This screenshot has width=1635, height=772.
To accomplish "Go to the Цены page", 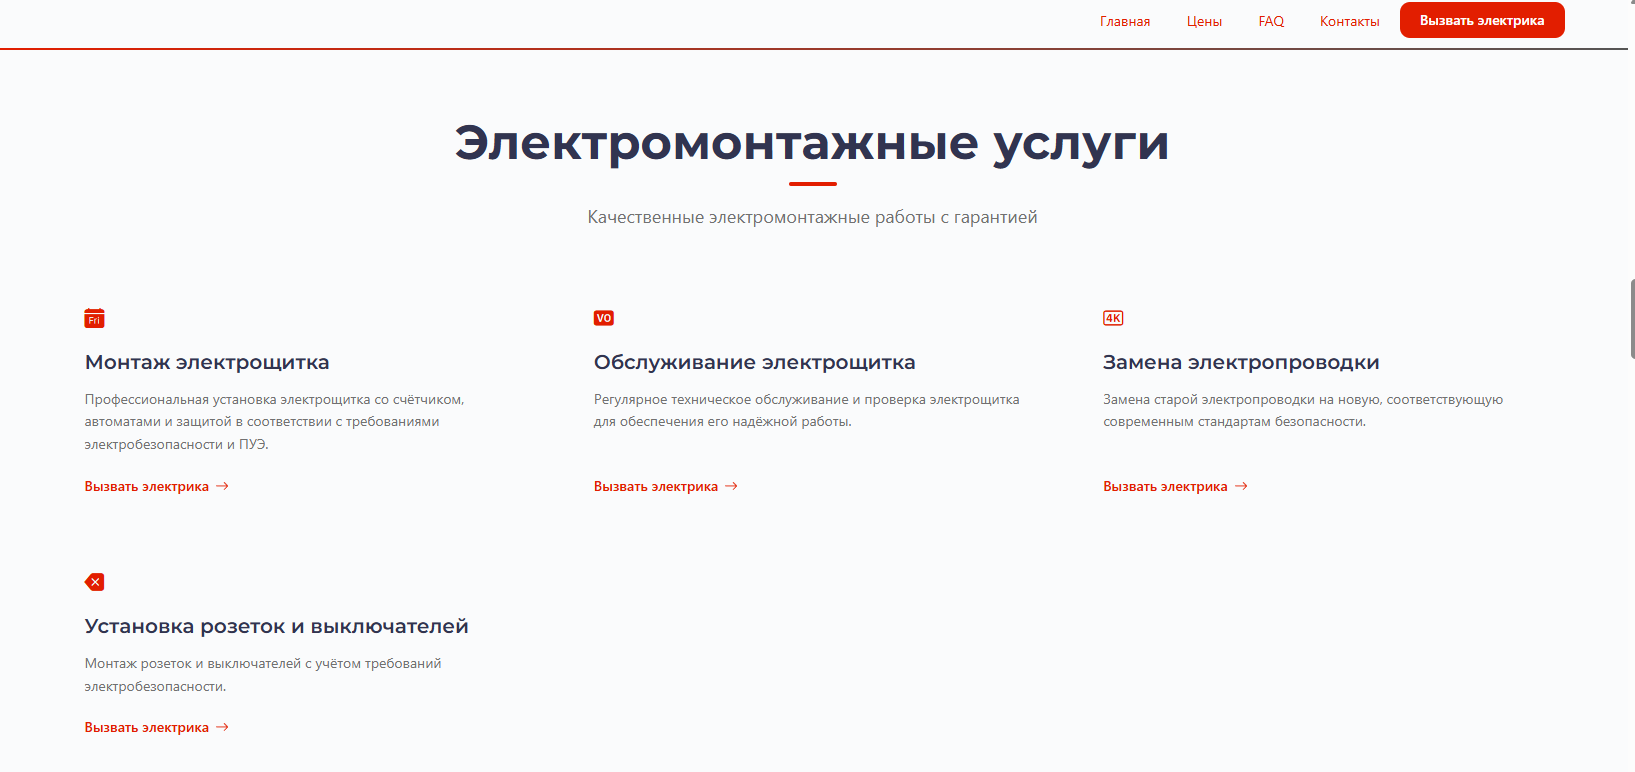I will [1204, 21].
